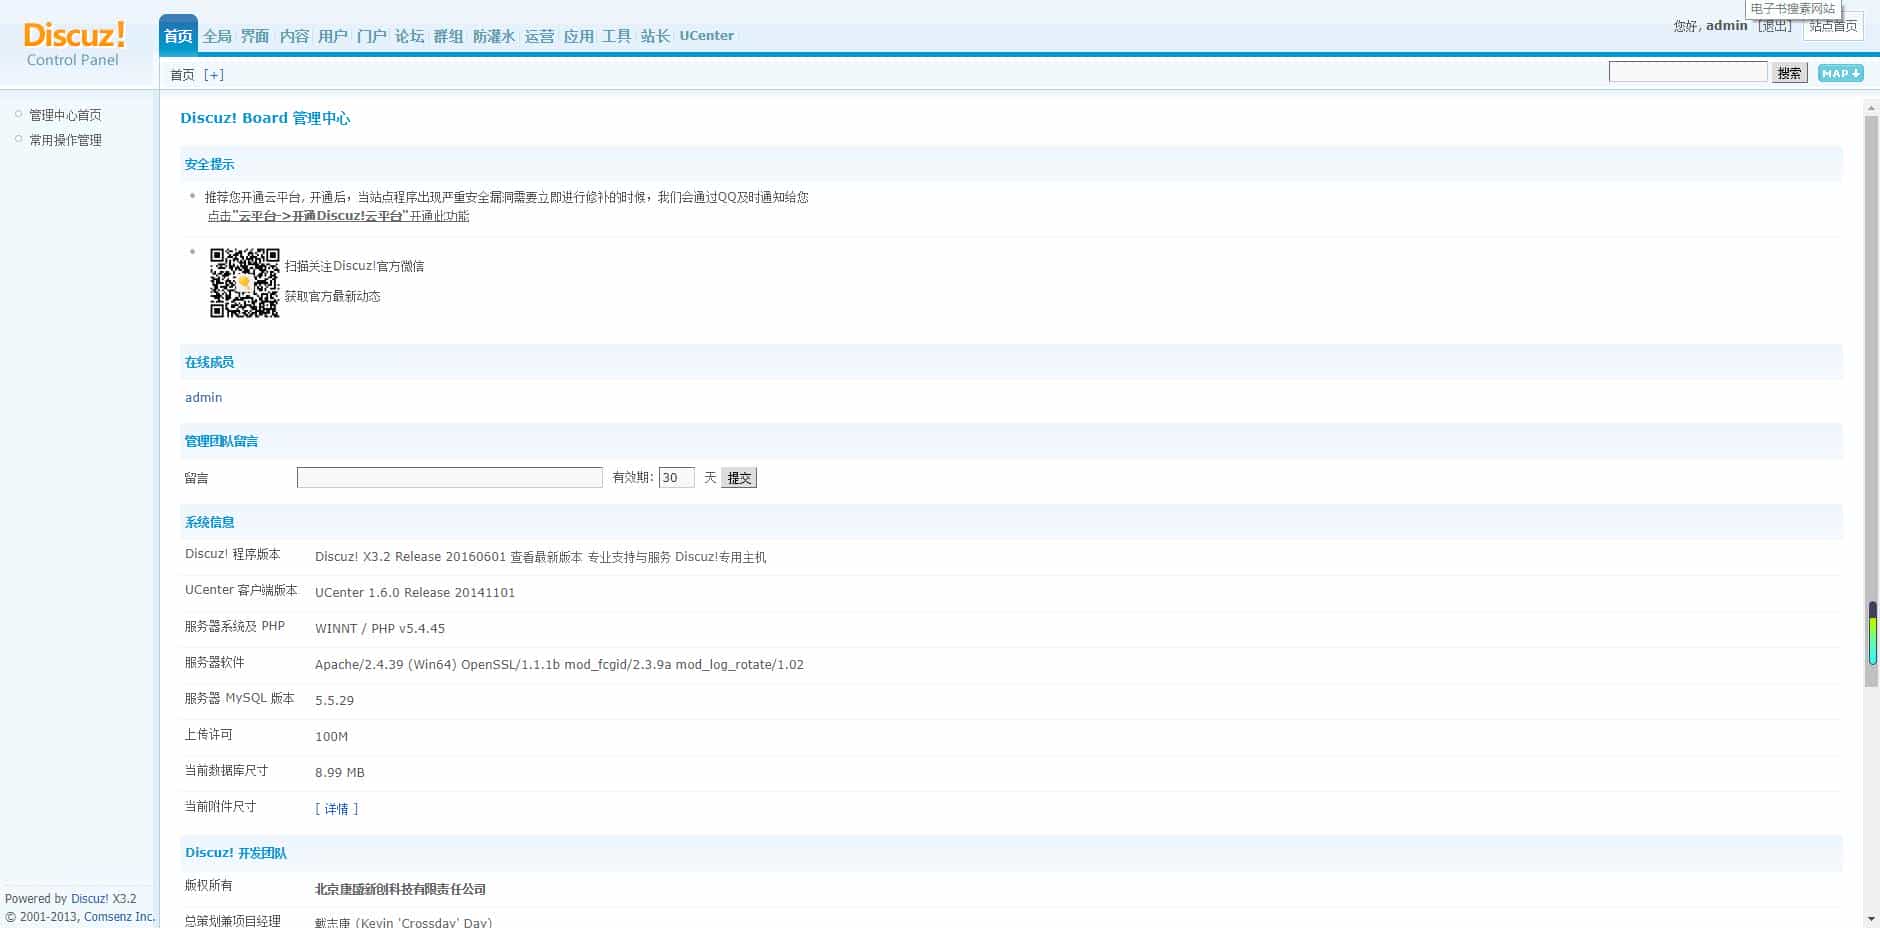Click the Apache/2.4.39 server software value

560,665
